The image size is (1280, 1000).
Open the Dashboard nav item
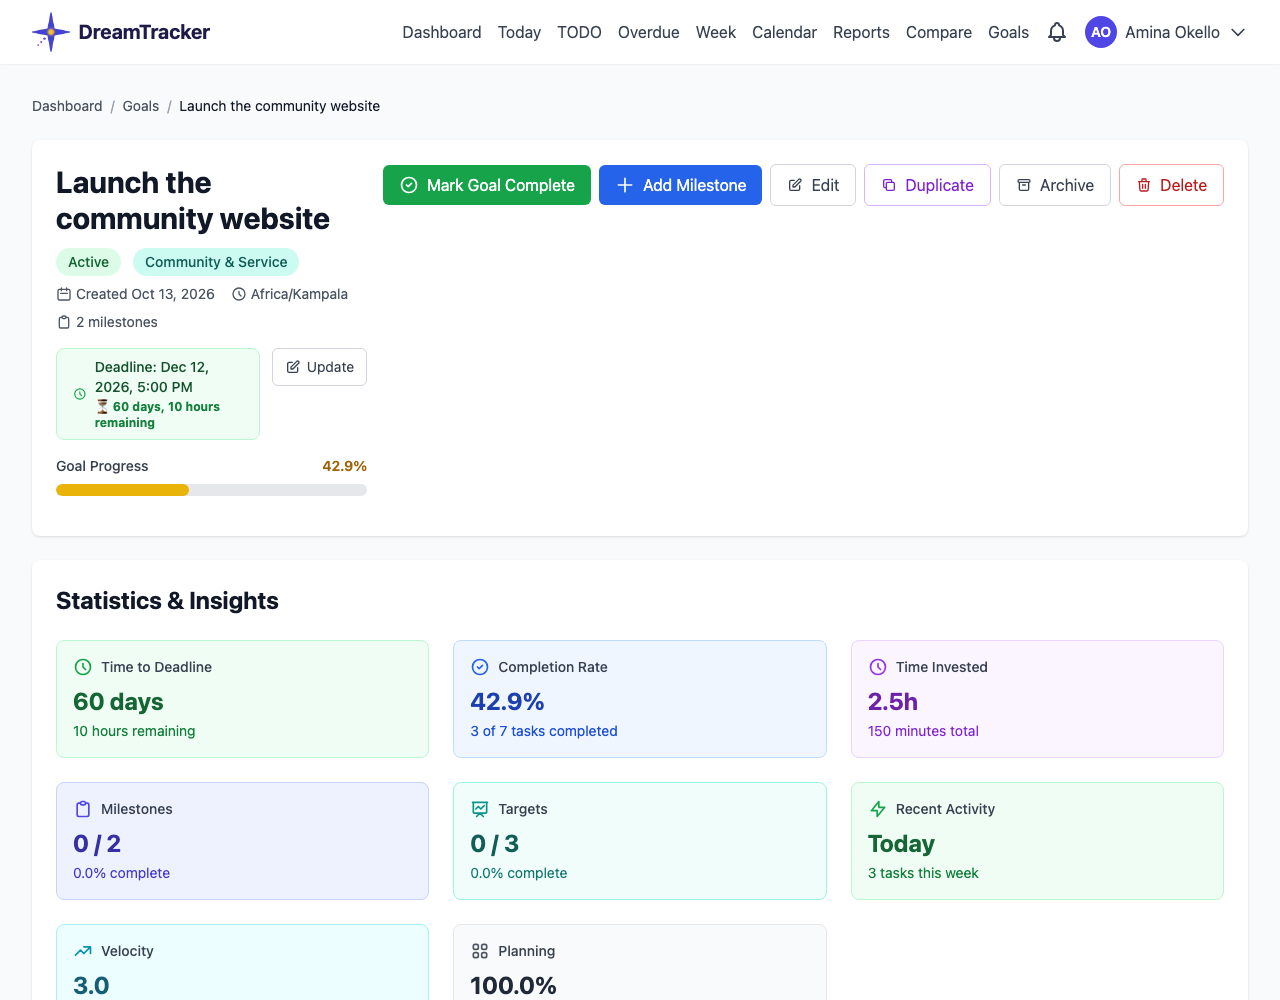point(442,32)
